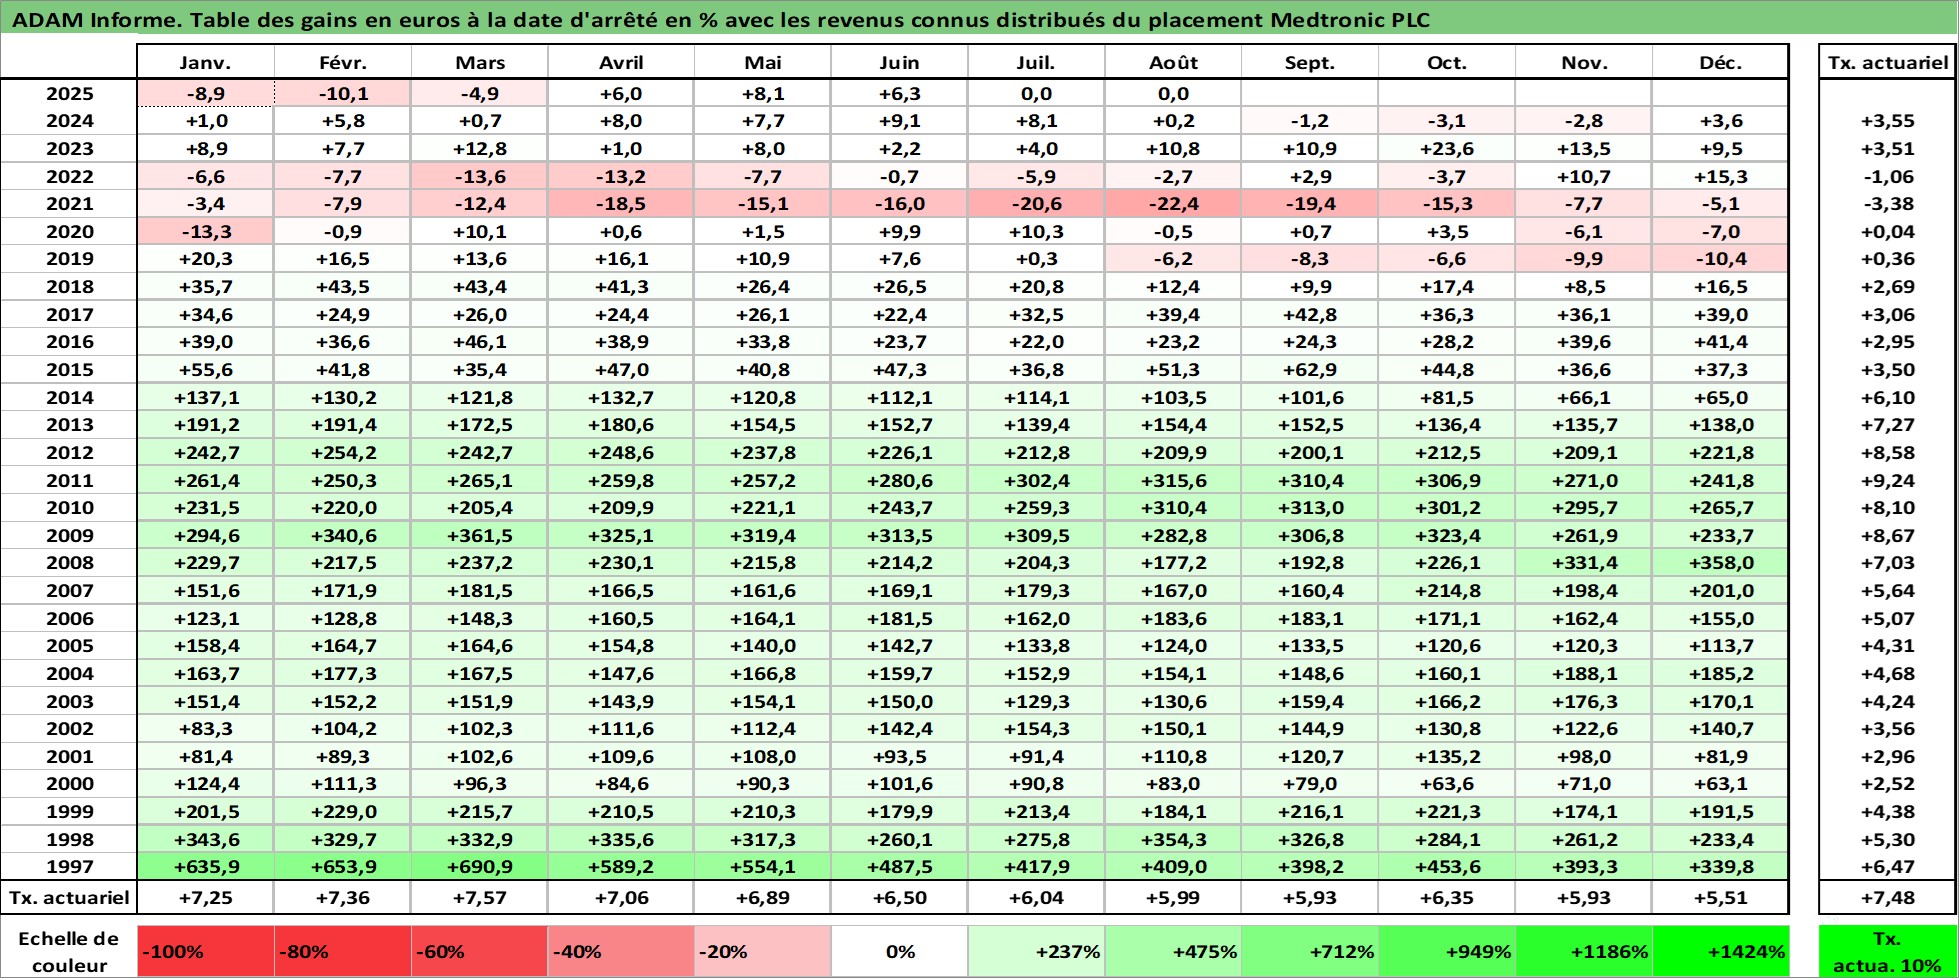Select the -60% color scale swatch
The width and height of the screenshot is (1959, 978).
coord(479,951)
